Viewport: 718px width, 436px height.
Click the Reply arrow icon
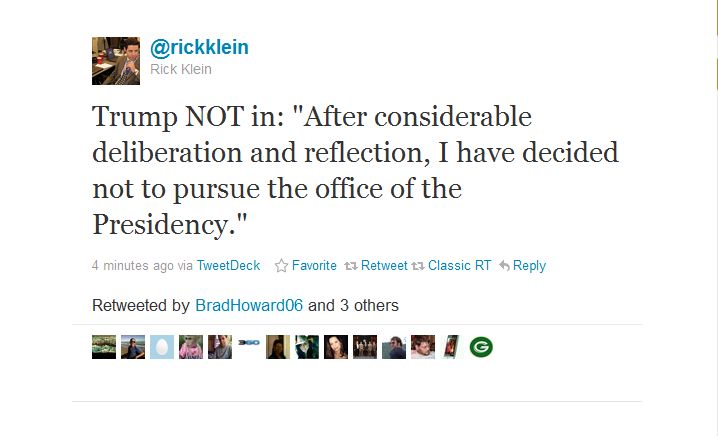(505, 266)
